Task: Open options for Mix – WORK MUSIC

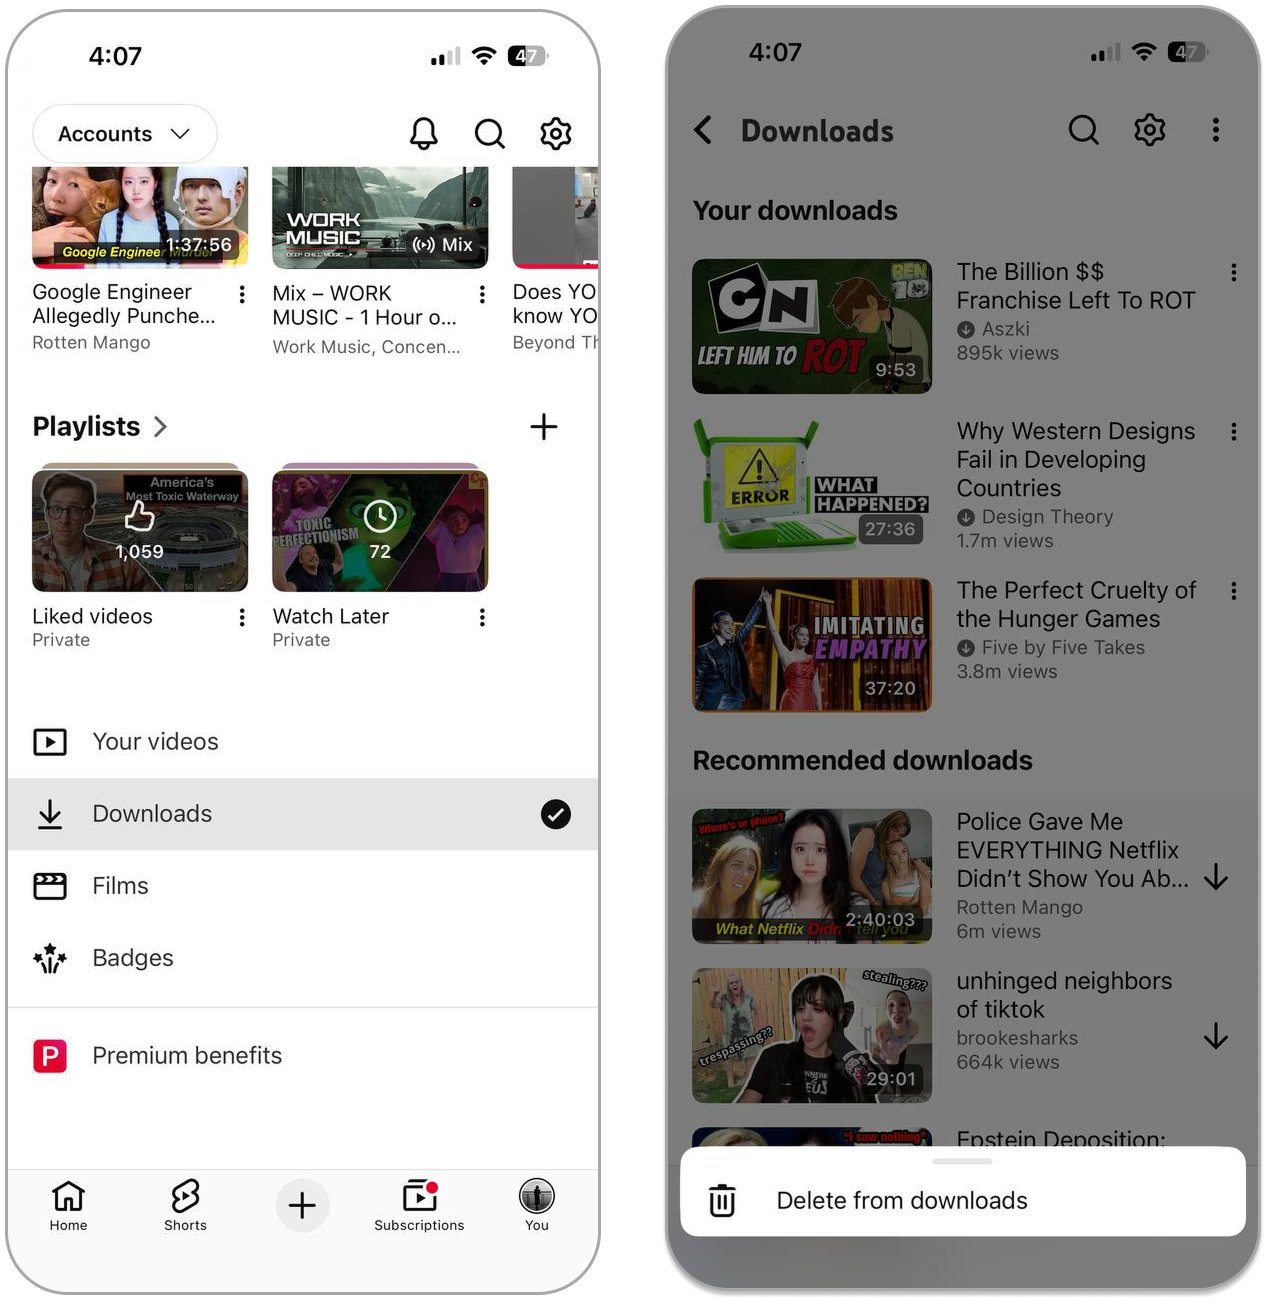Action: (x=482, y=294)
